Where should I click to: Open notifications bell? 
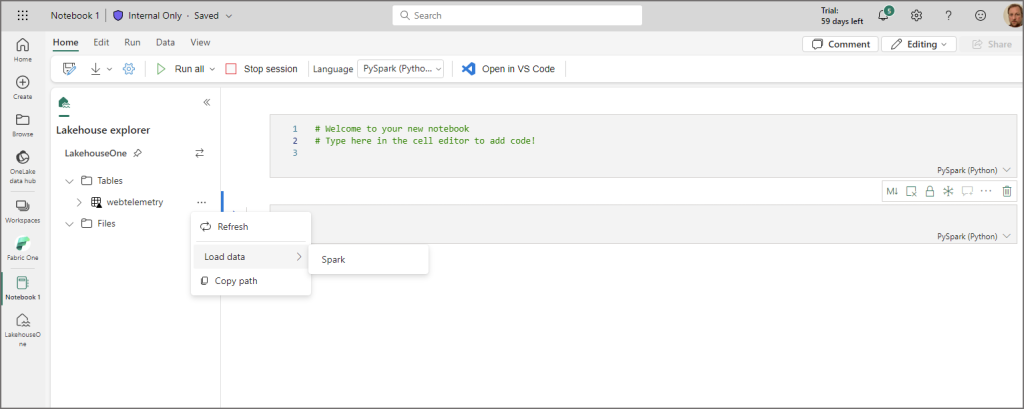(x=884, y=15)
